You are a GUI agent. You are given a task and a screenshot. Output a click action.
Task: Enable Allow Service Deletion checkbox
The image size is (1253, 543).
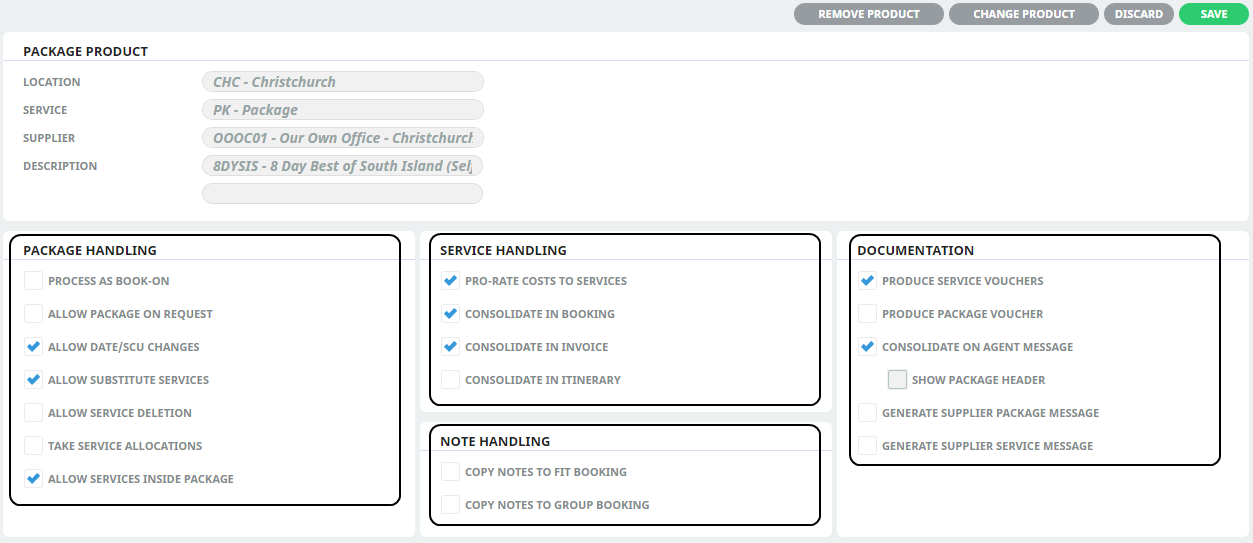[x=33, y=413]
